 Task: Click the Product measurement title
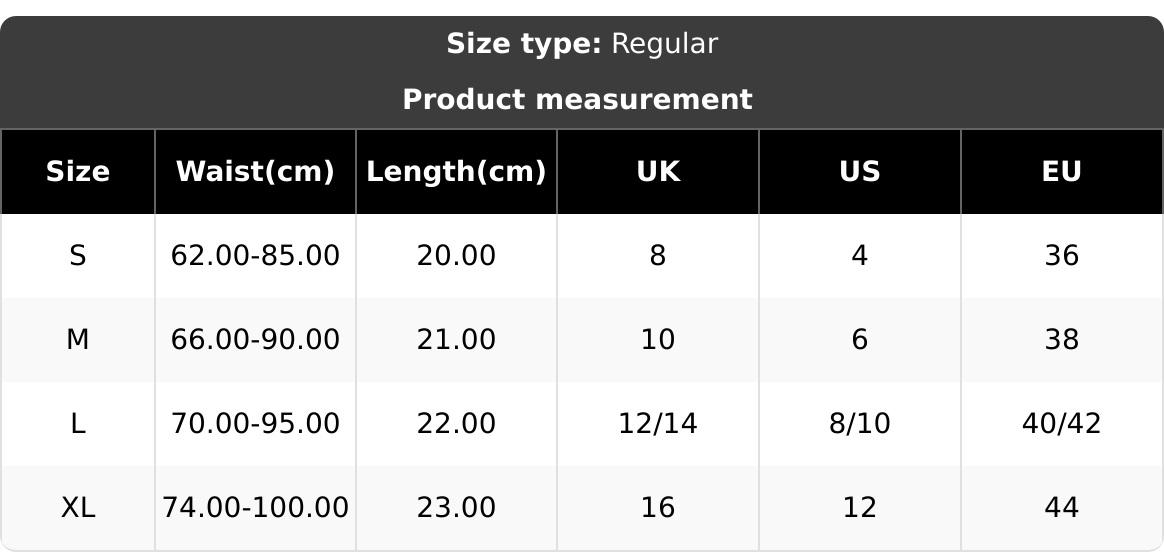(577, 100)
